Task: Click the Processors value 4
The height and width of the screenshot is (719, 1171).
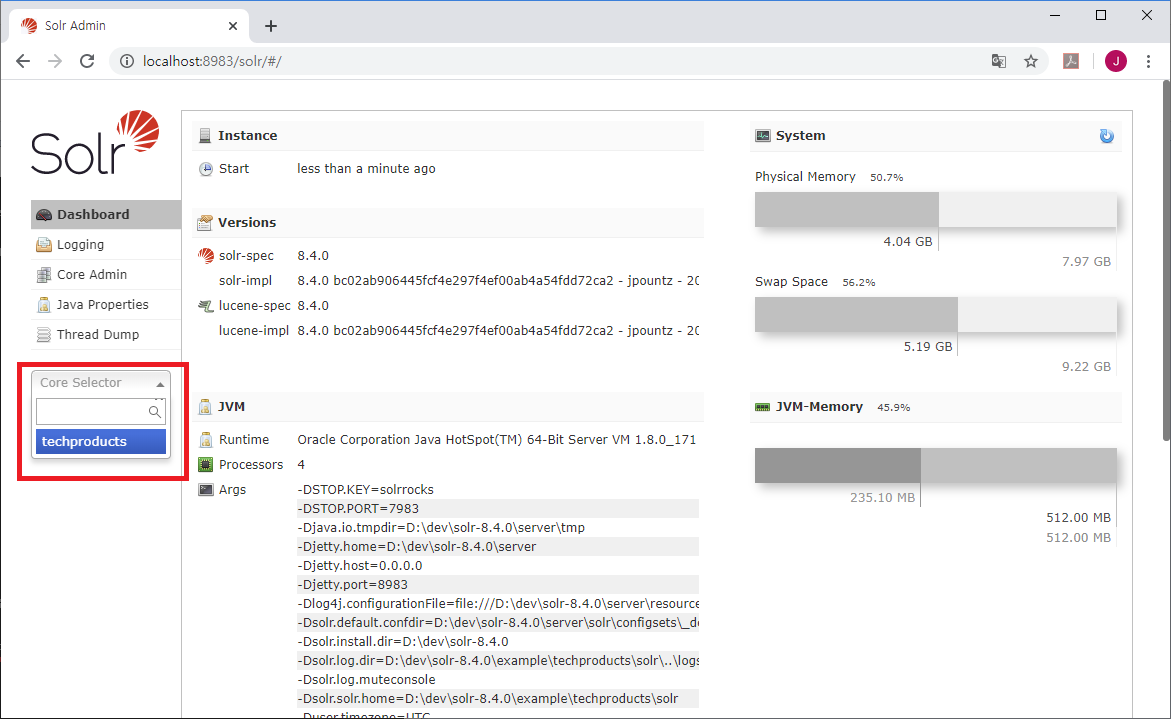Action: 301,464
